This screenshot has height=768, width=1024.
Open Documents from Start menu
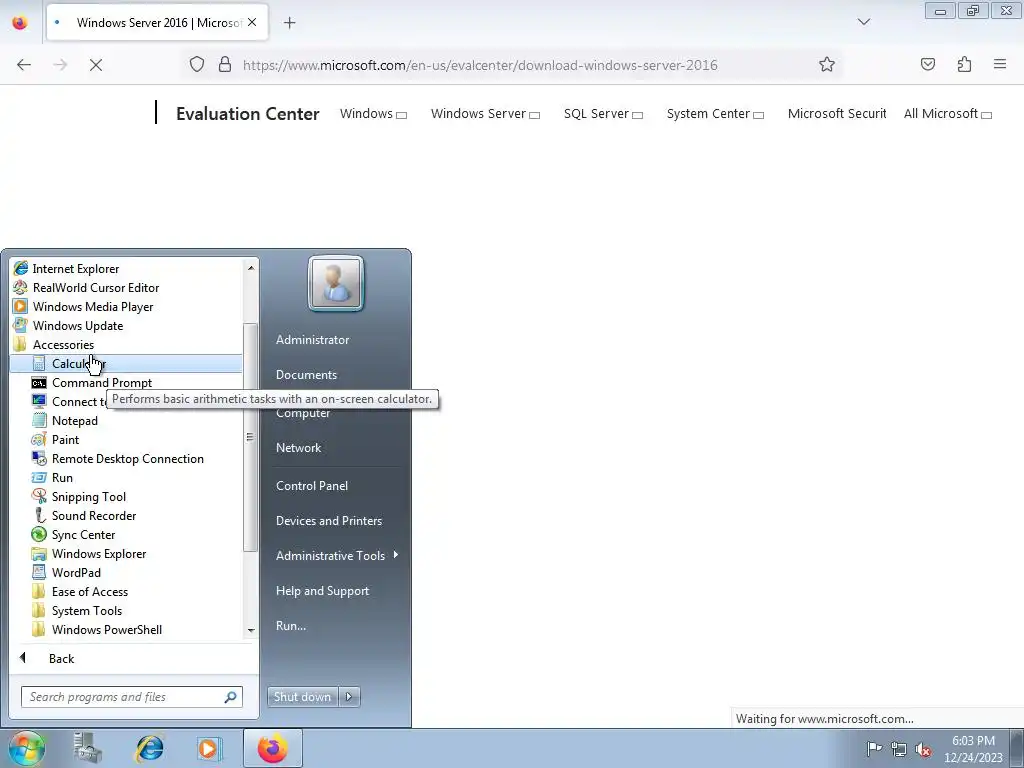306,375
